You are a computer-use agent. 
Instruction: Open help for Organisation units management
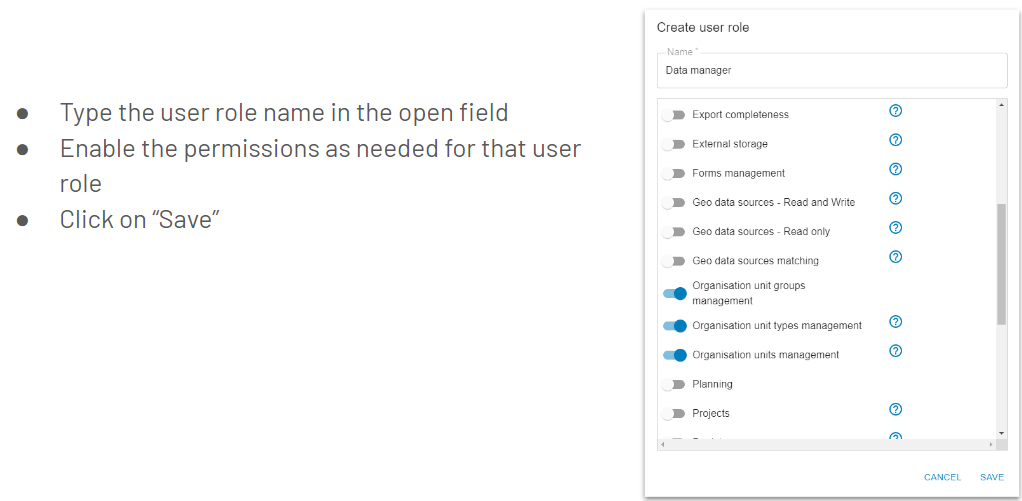896,351
